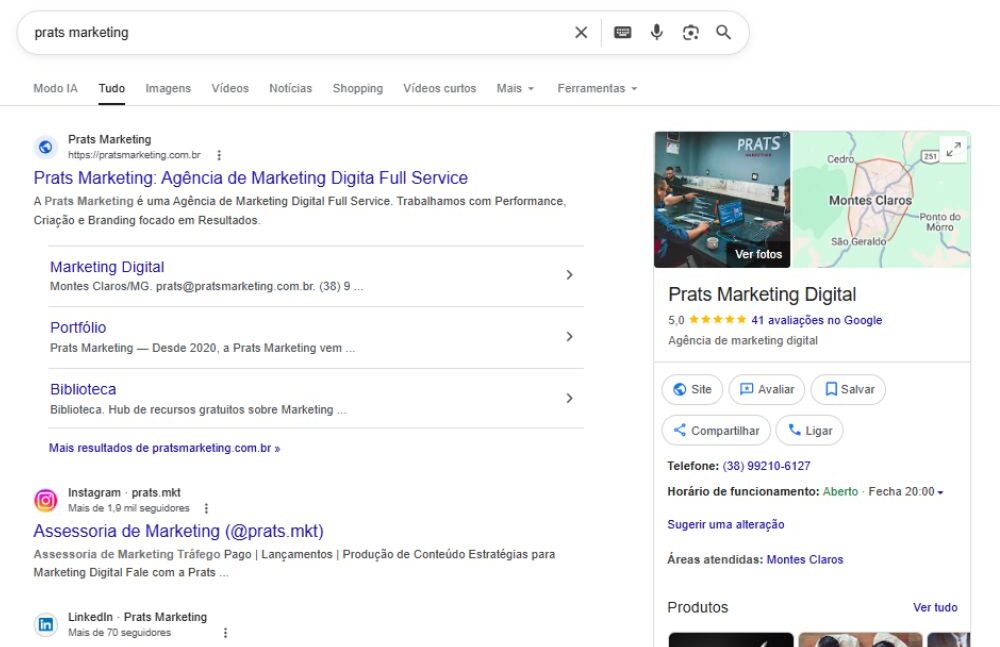Save the business with the Salvar button
Screen dimensions: 1000x647
point(848,389)
